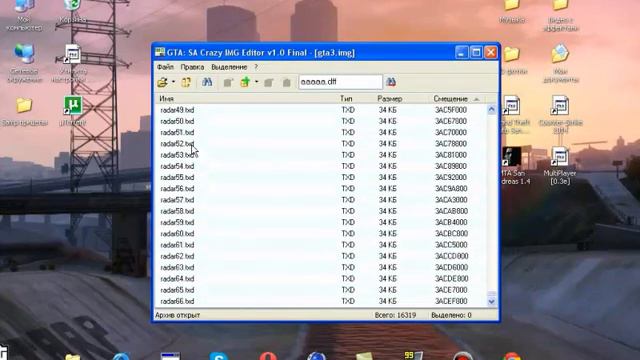The height and width of the screenshot is (360, 640).
Task: Open the Opera browser from taskbar
Action: [268, 356]
